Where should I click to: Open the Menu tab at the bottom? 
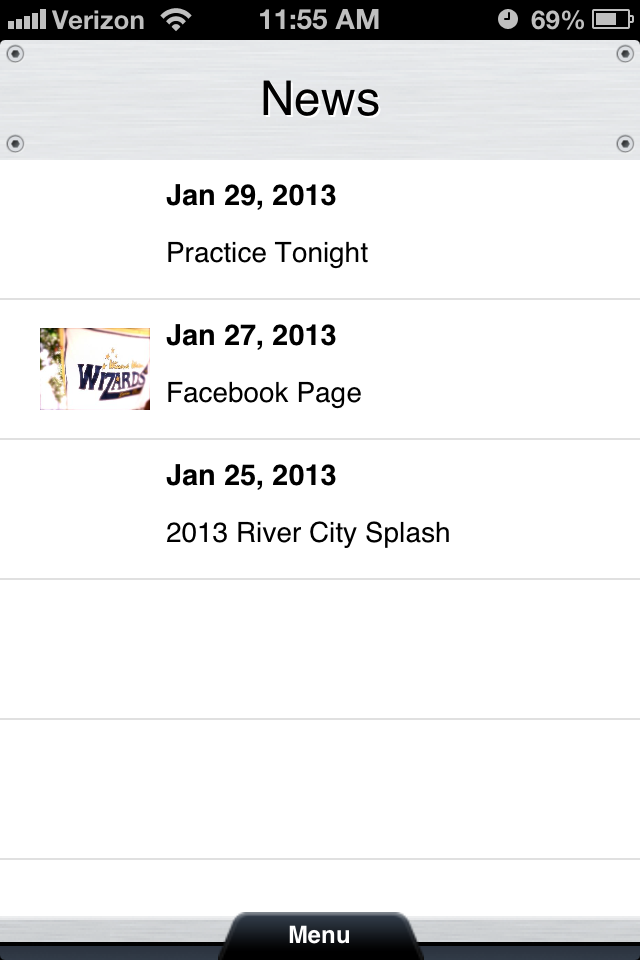click(319, 935)
